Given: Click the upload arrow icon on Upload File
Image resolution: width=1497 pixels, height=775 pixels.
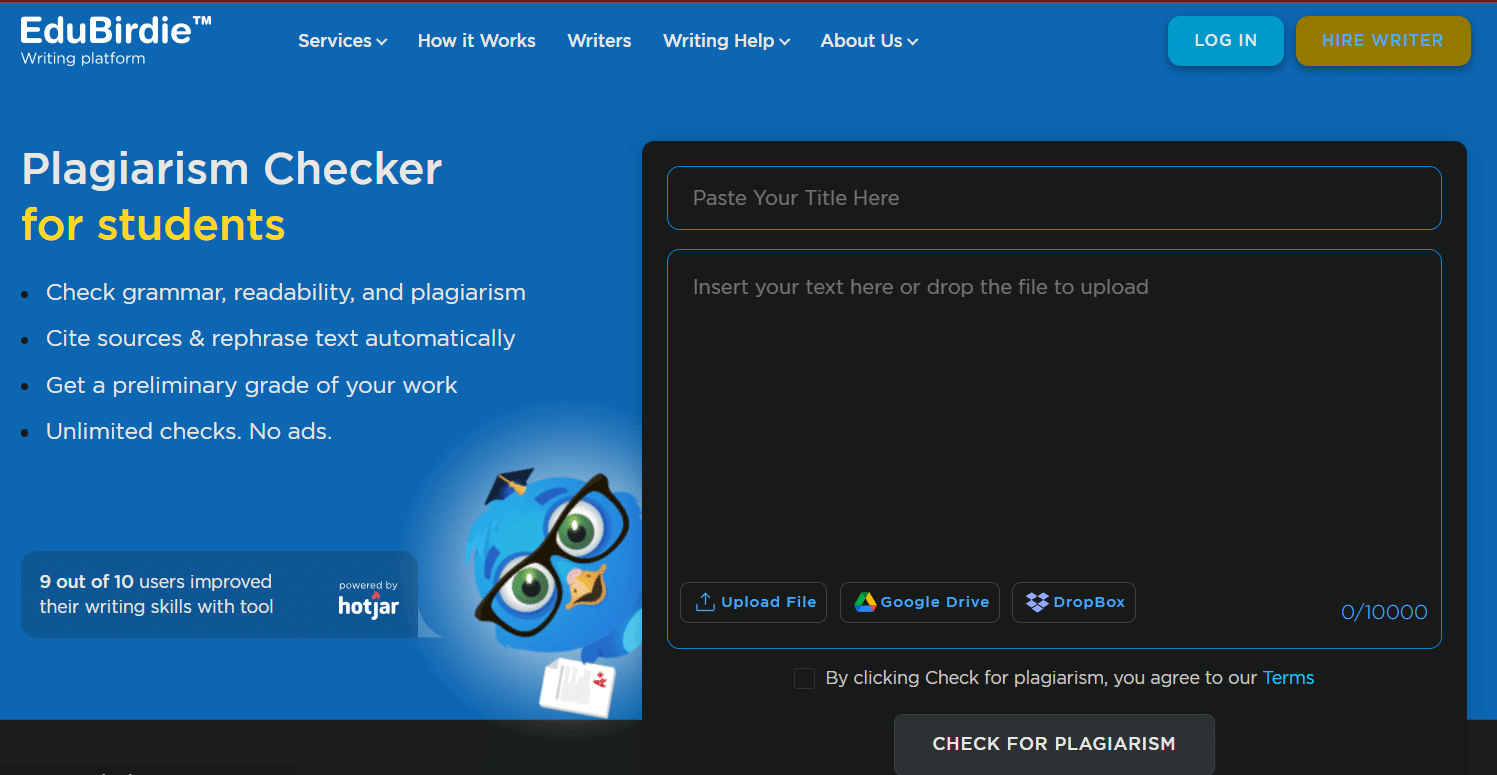Looking at the screenshot, I should [705, 602].
